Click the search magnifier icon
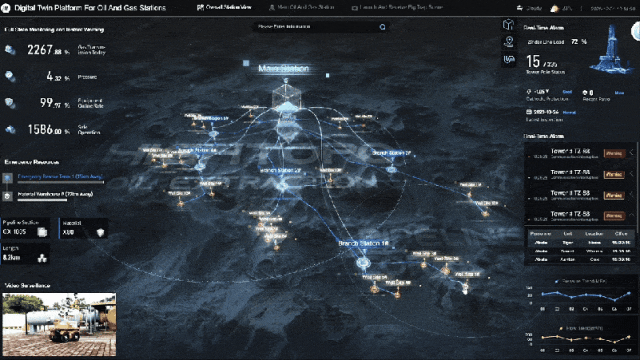 [x=382, y=27]
